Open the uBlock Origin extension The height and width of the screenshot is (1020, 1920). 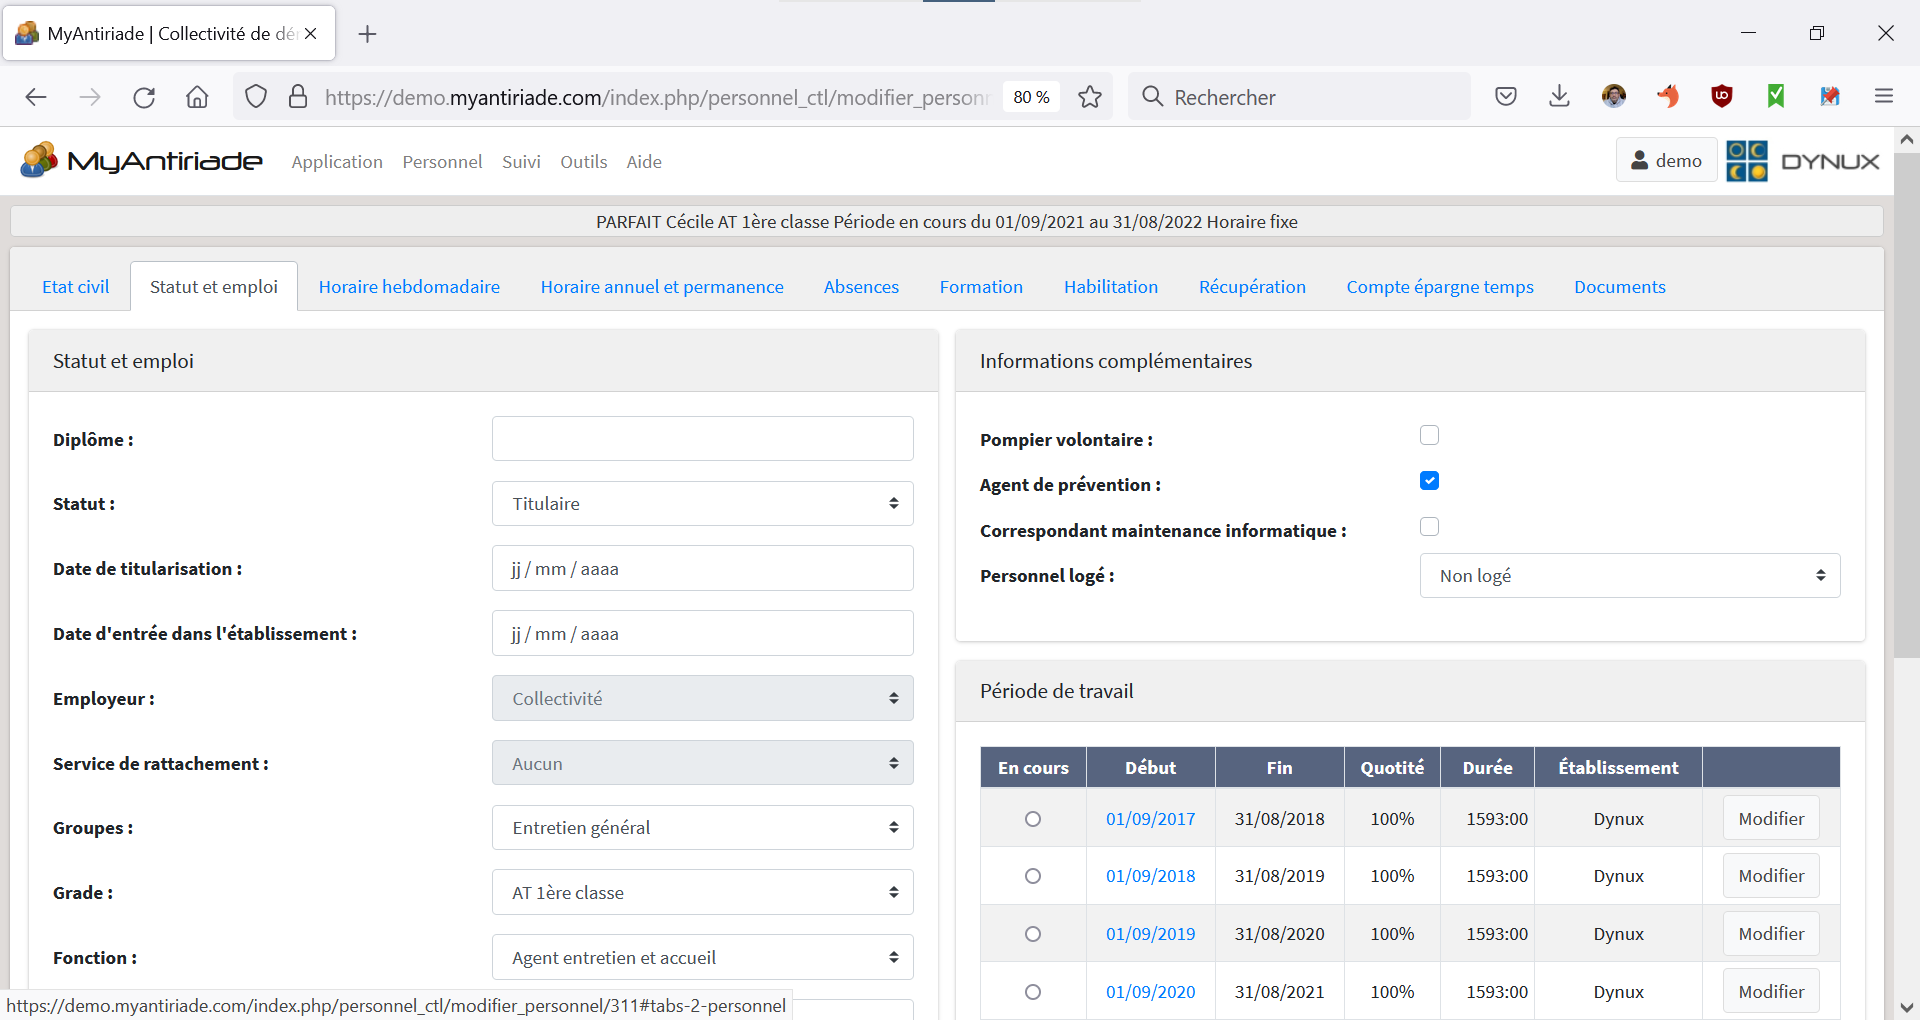coord(1722,96)
